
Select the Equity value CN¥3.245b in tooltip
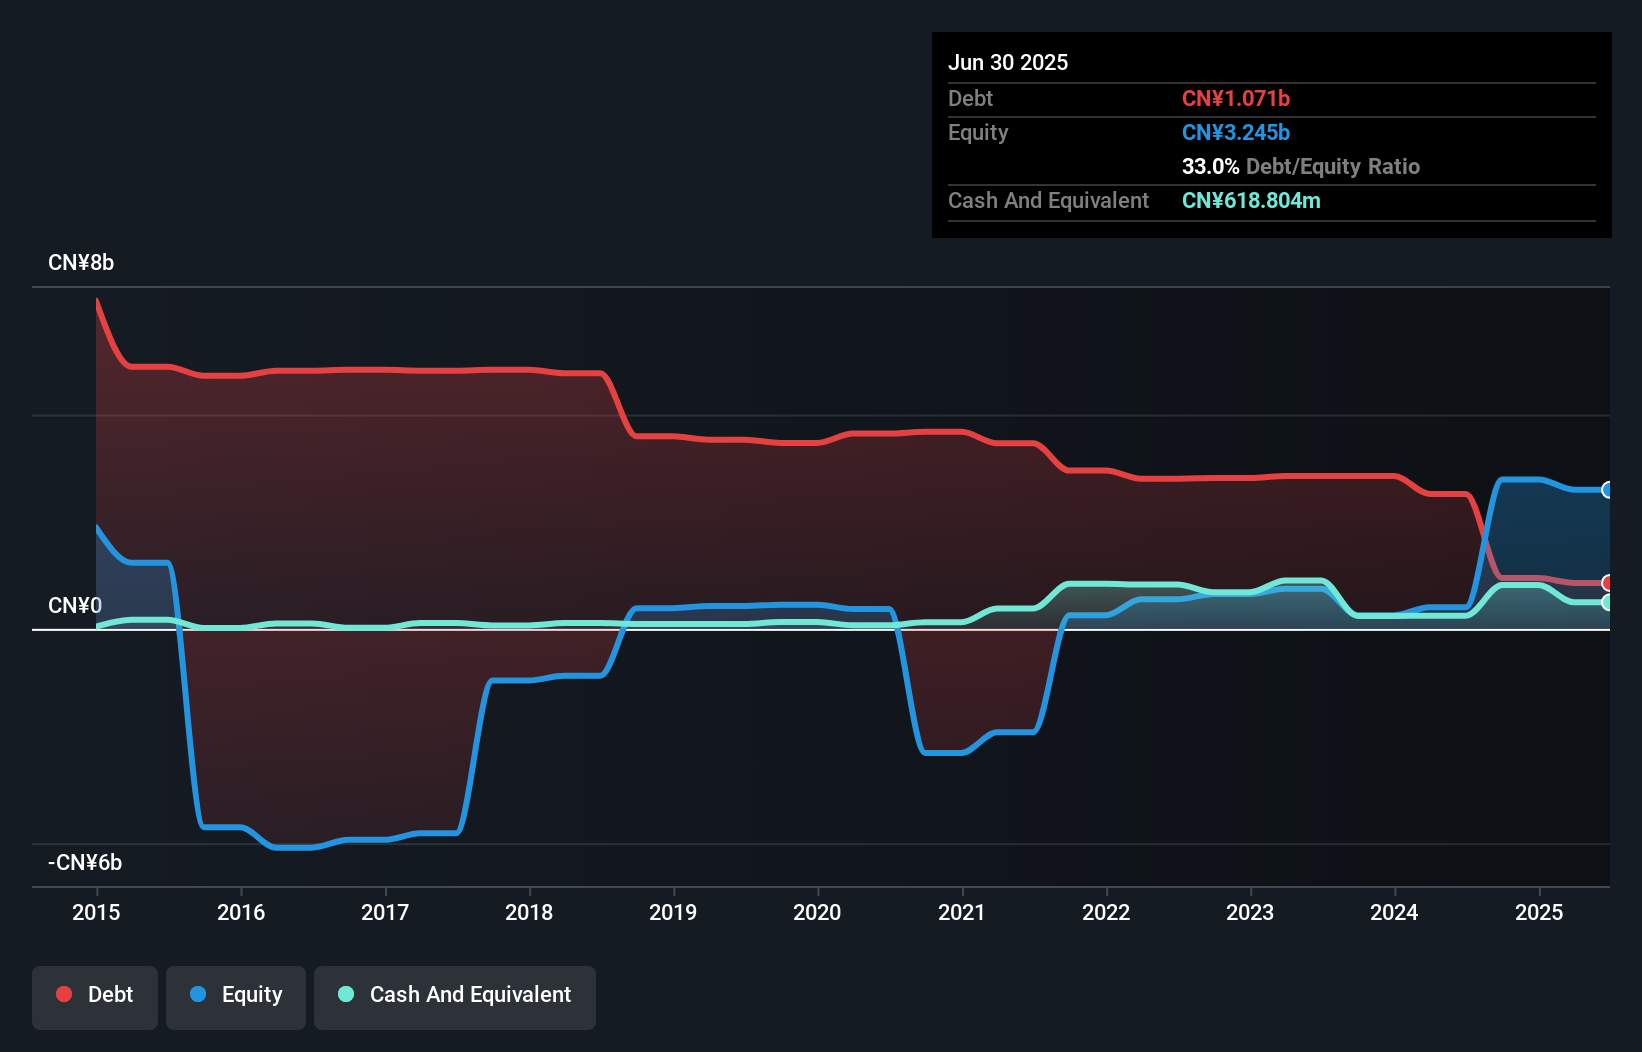click(1236, 132)
